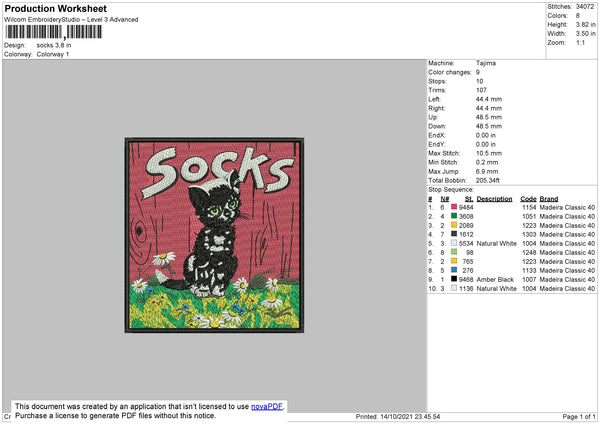
Task: Choose the light green swatch for stop 6
Action: (454, 252)
